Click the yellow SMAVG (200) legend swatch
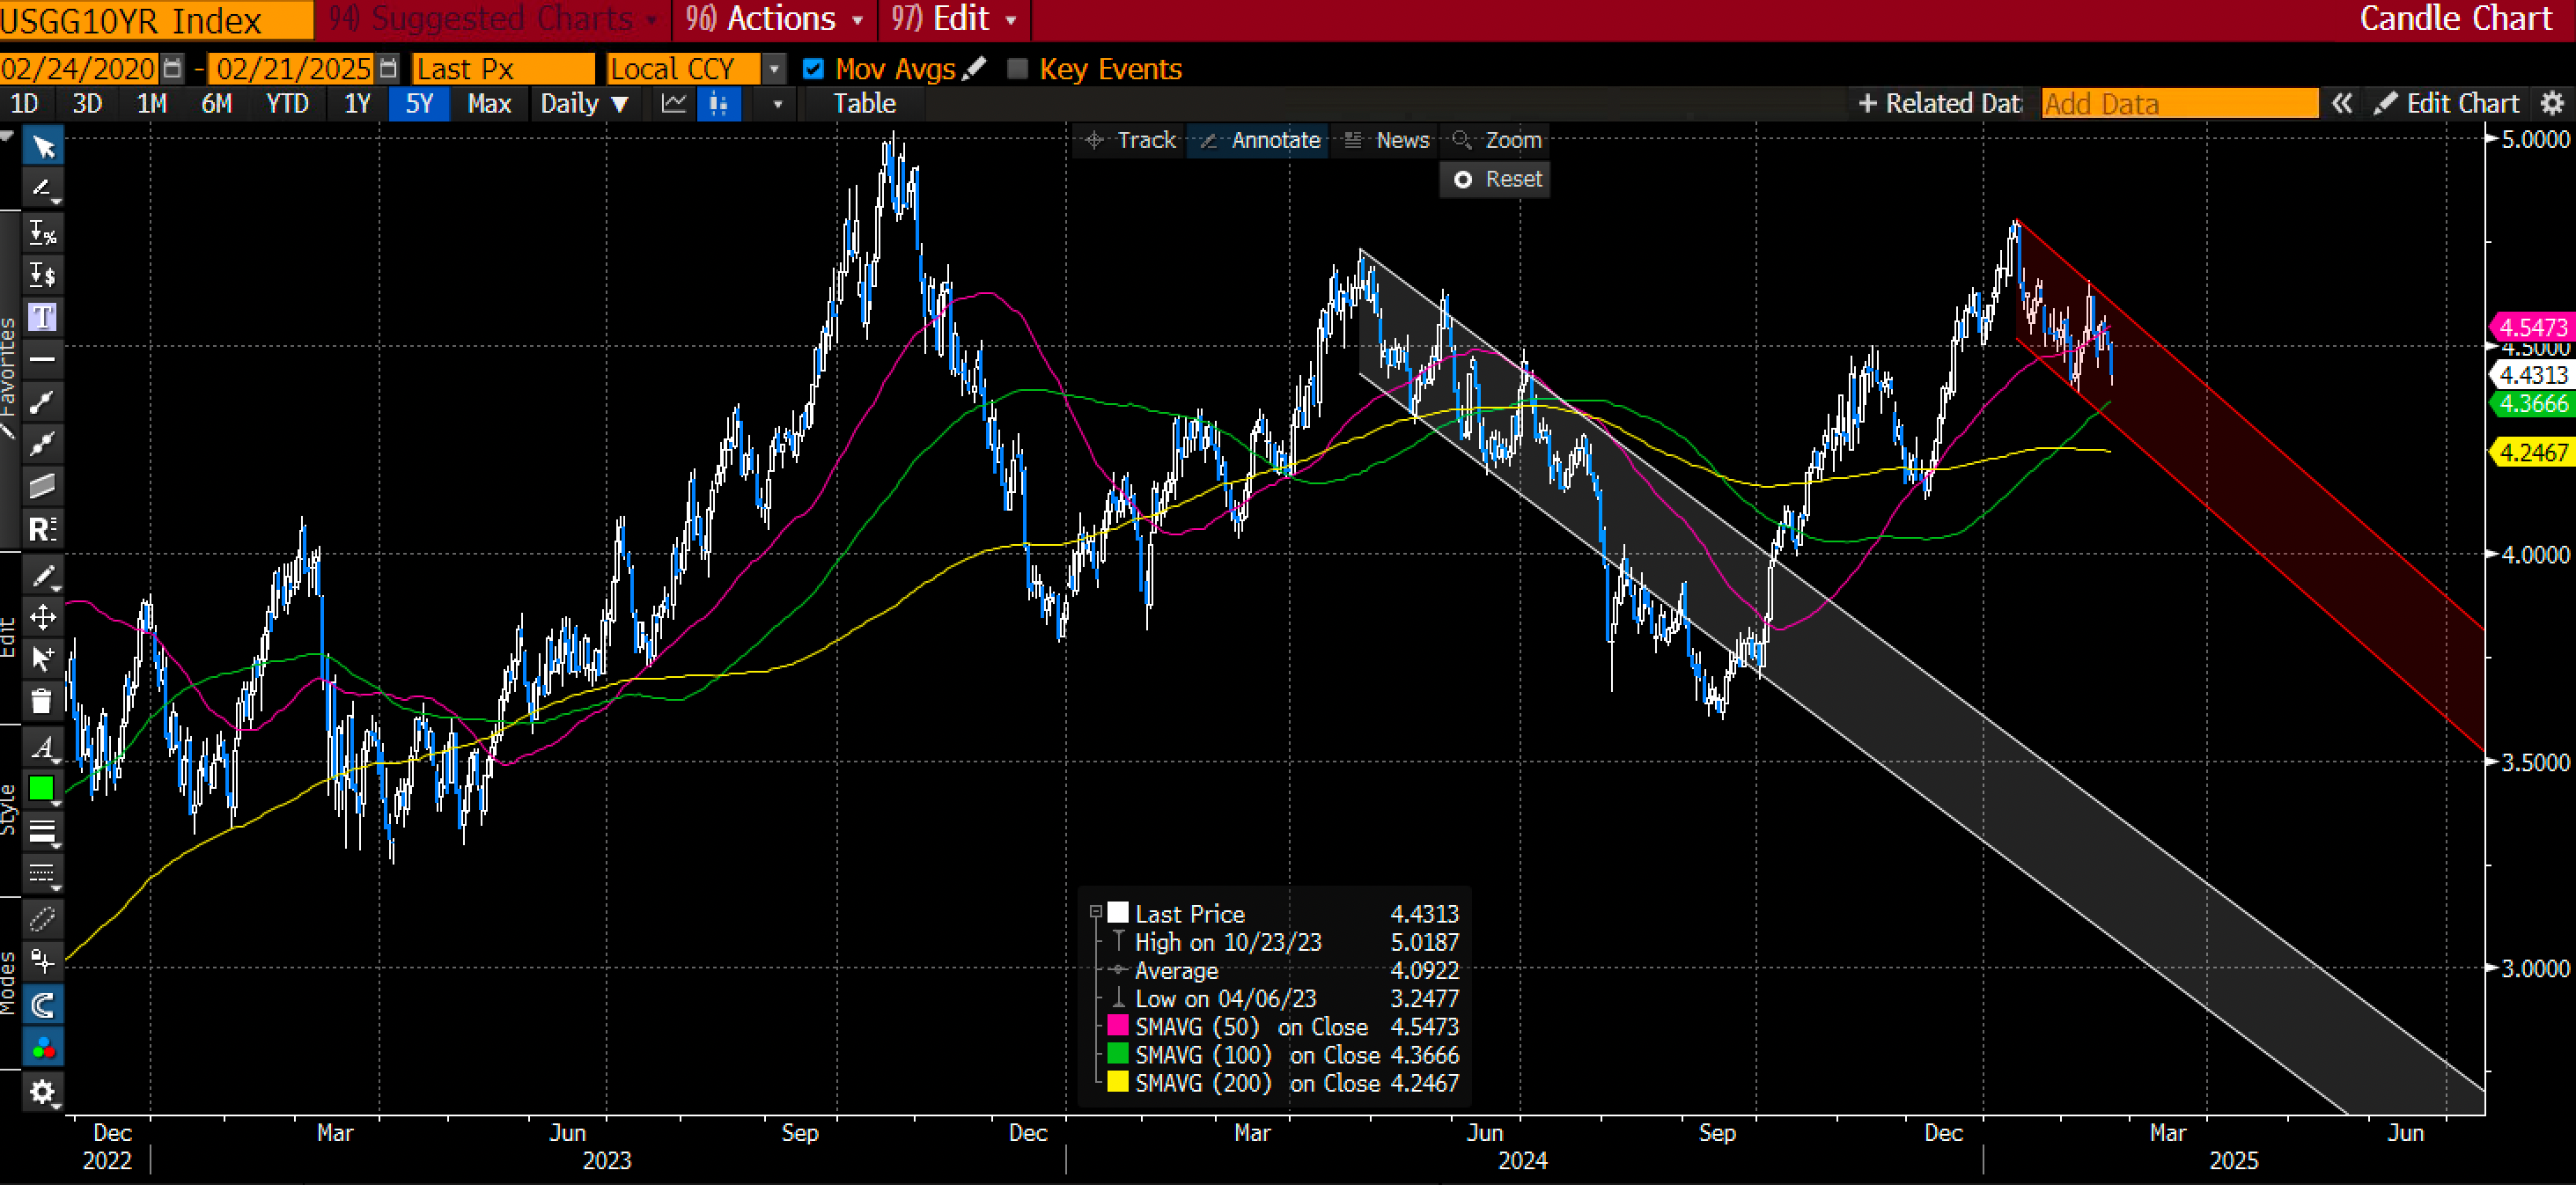 [x=1117, y=1082]
